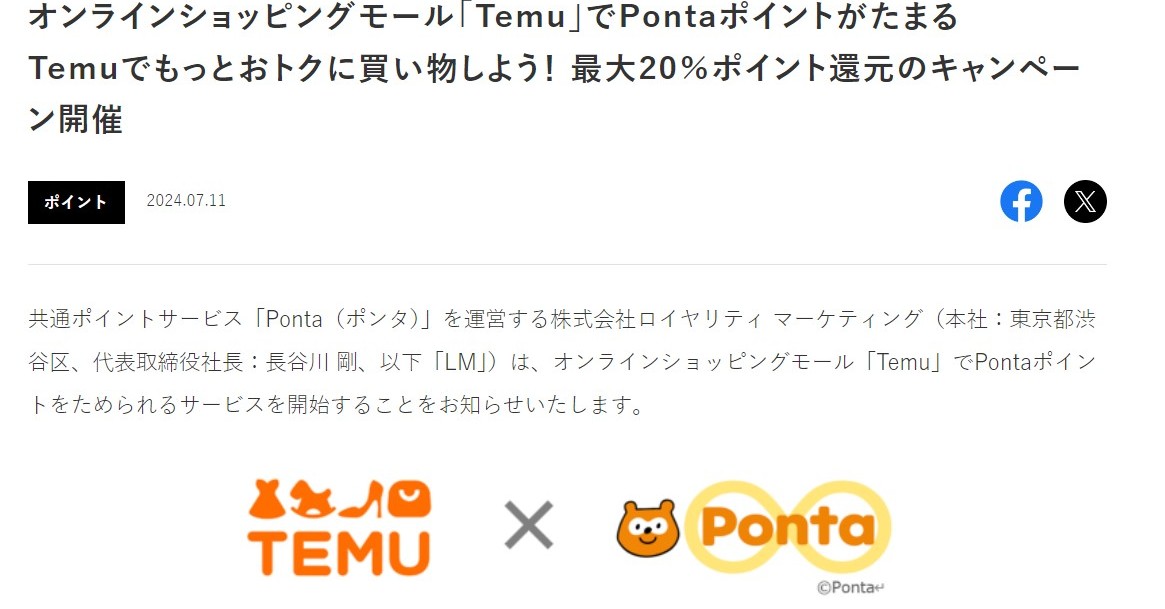Image resolution: width=1165 pixels, height=609 pixels.
Task: Click the ©Ponta copyright caption
Action: click(x=850, y=587)
